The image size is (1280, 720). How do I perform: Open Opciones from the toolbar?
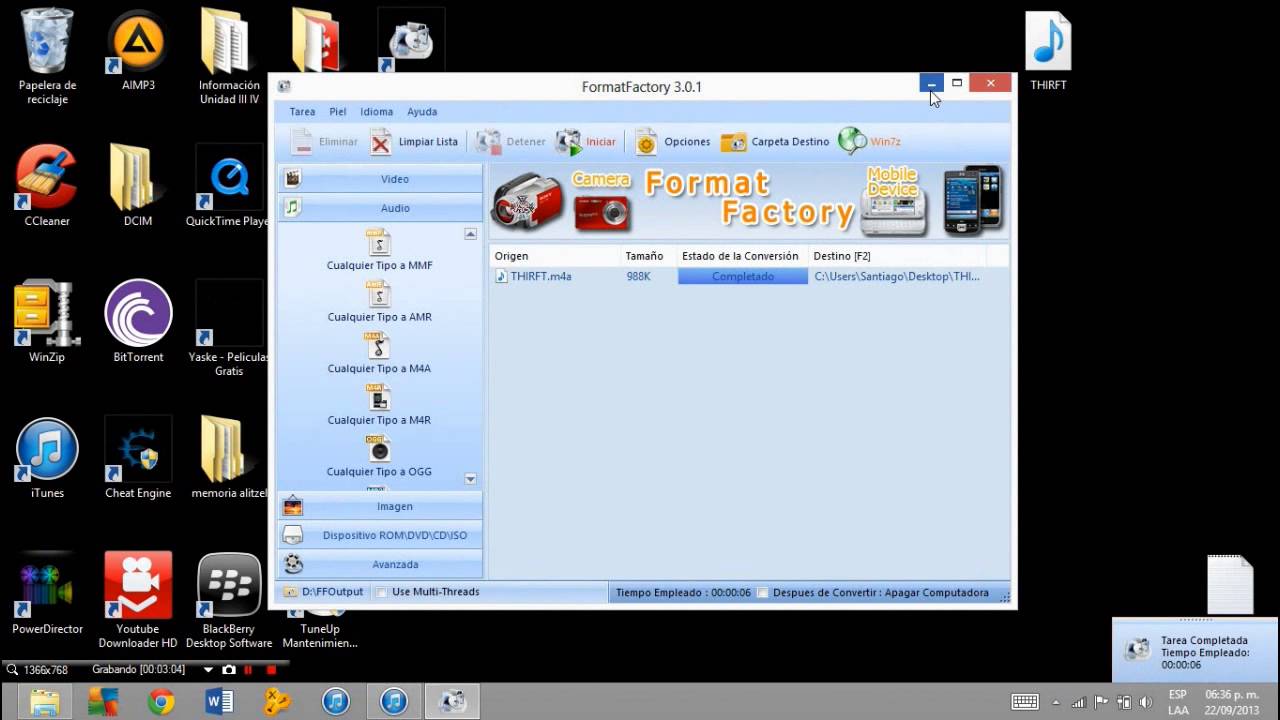click(673, 142)
